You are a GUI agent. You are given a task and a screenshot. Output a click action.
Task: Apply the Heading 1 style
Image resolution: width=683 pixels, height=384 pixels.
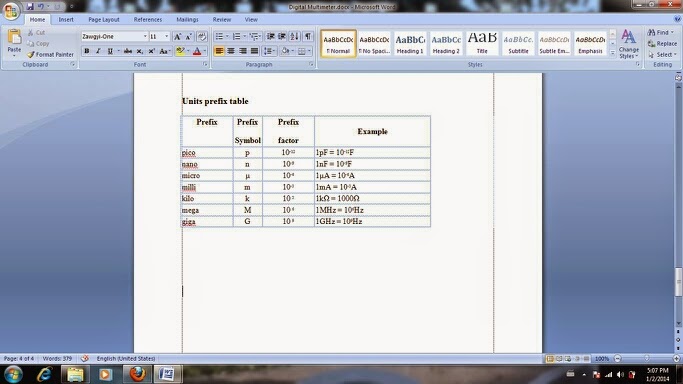[410, 43]
